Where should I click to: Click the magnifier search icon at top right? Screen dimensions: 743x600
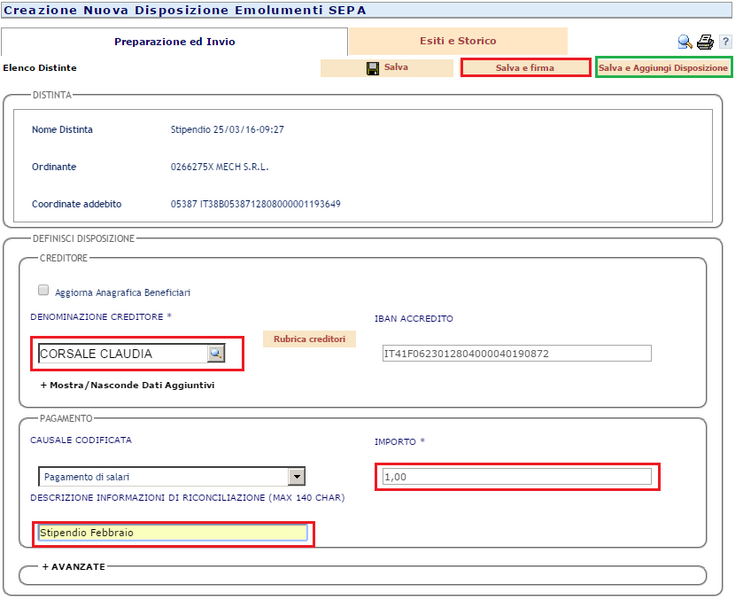[x=684, y=42]
